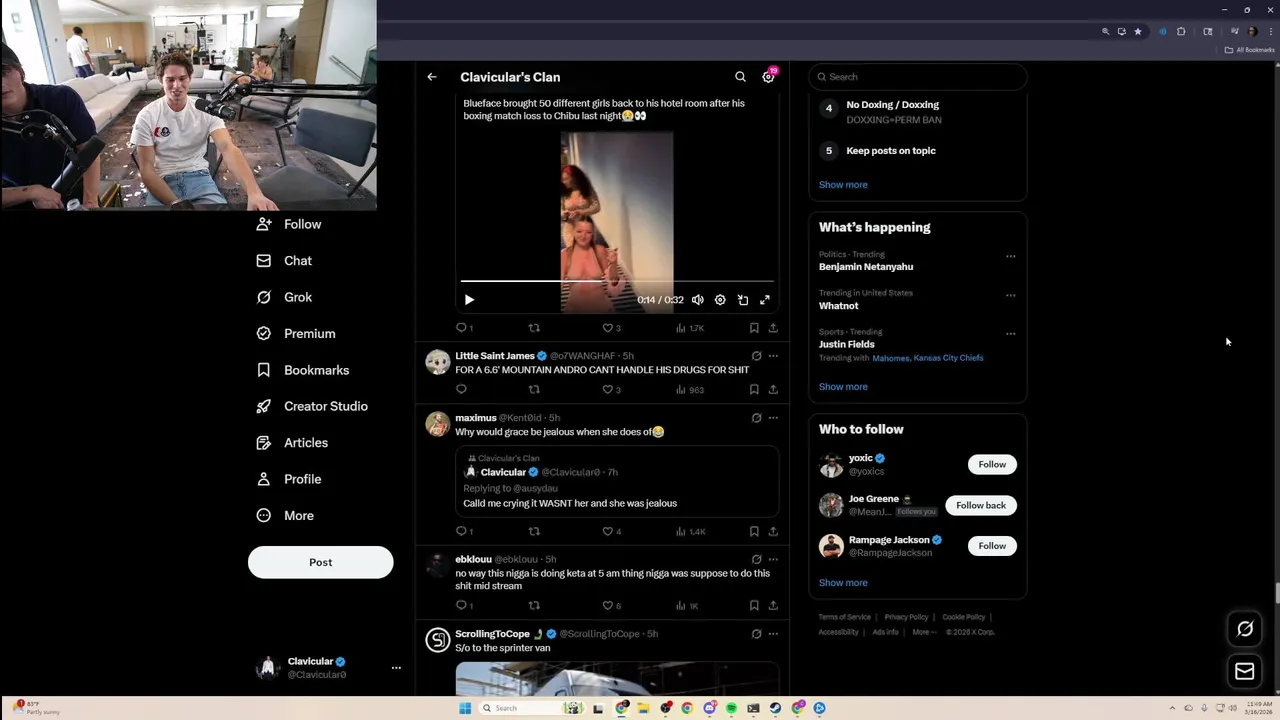Focus the X Search field

(918, 77)
